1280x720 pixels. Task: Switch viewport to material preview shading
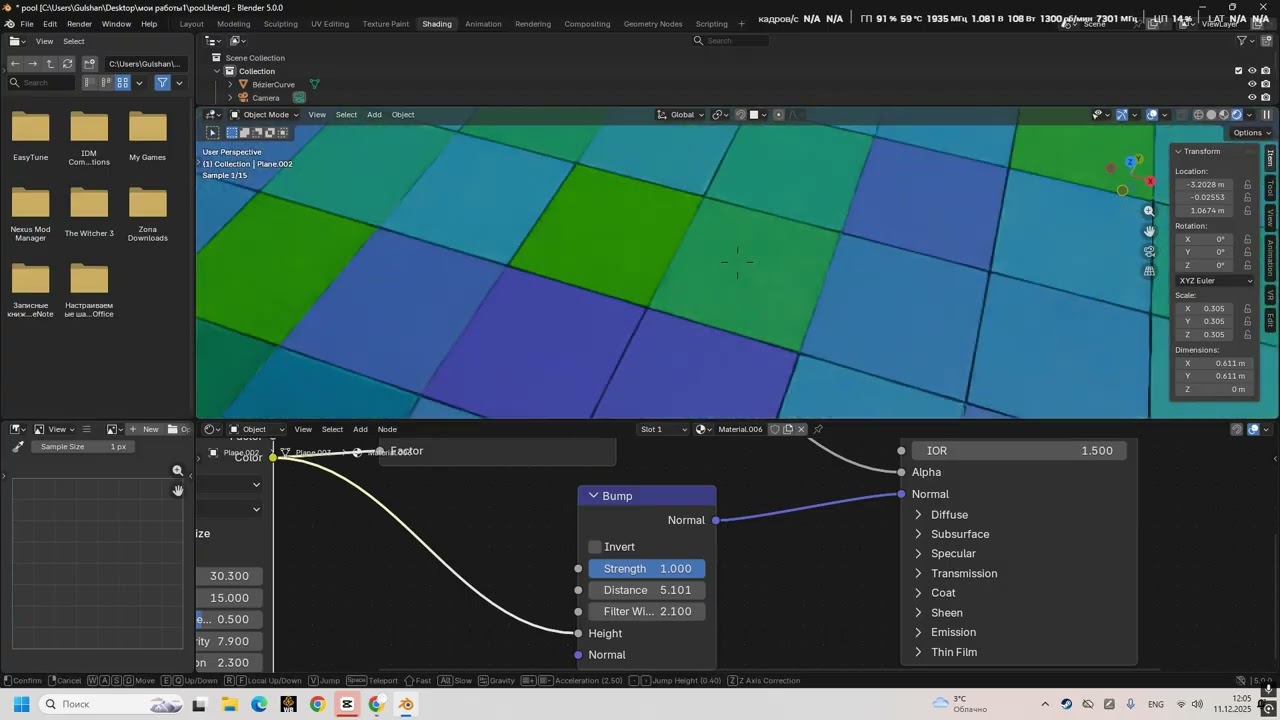[x=1224, y=115]
